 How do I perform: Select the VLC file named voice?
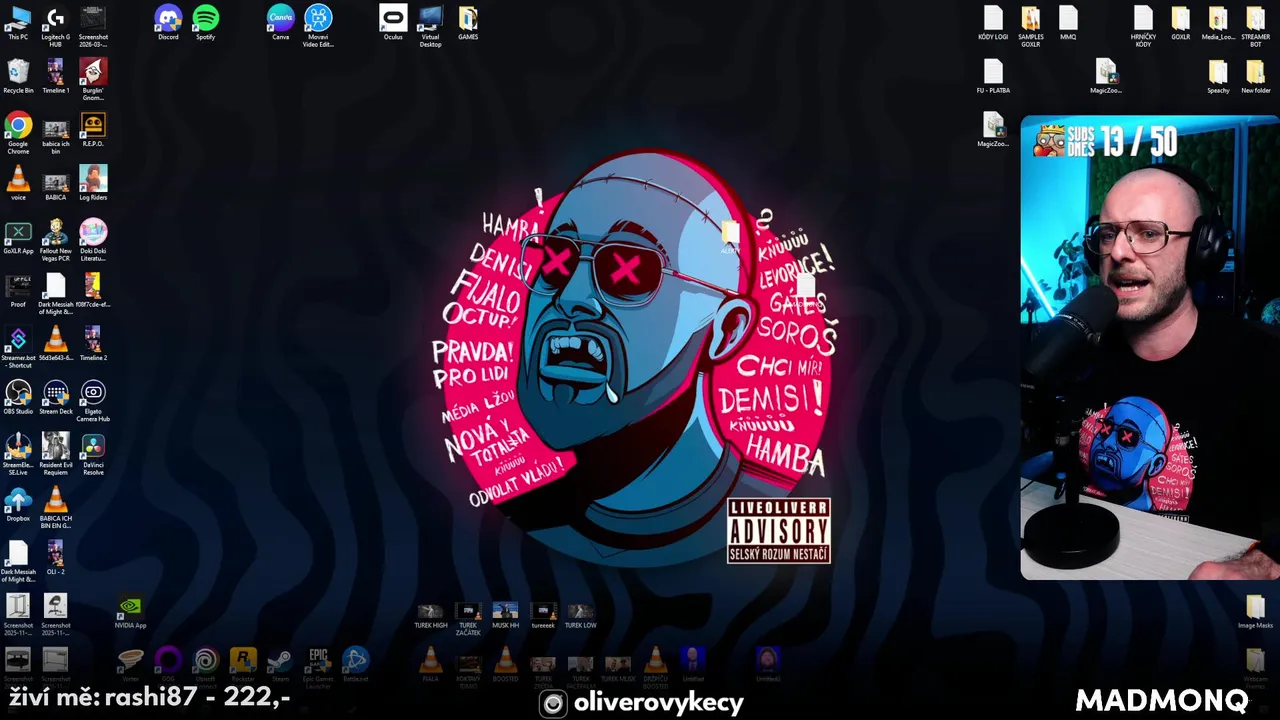click(18, 183)
